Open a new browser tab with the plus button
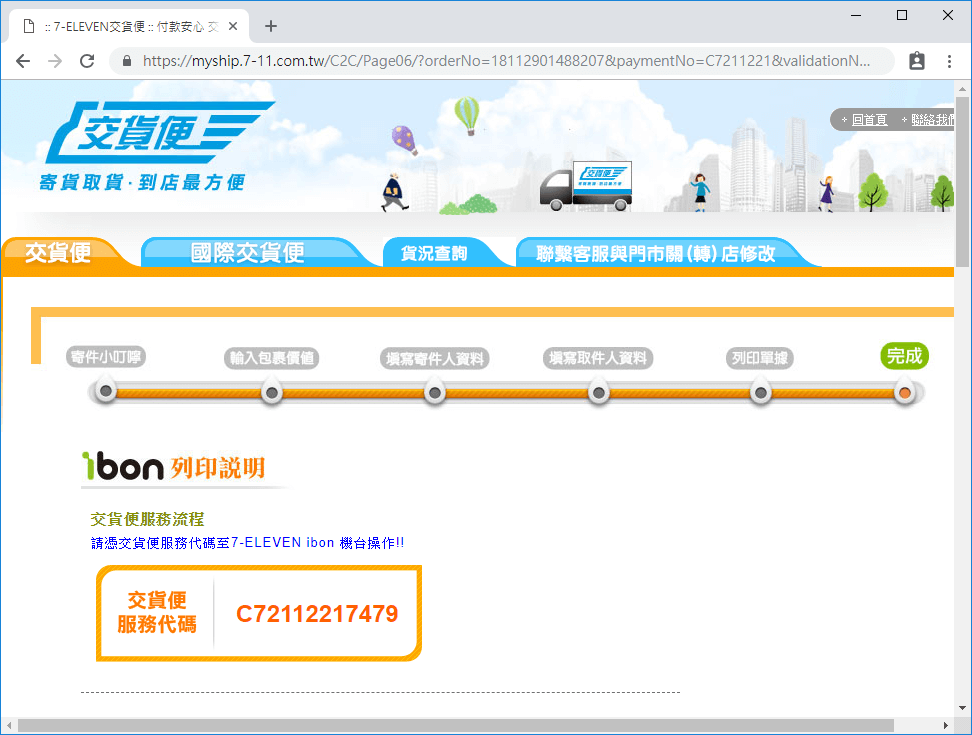972x735 pixels. [270, 26]
